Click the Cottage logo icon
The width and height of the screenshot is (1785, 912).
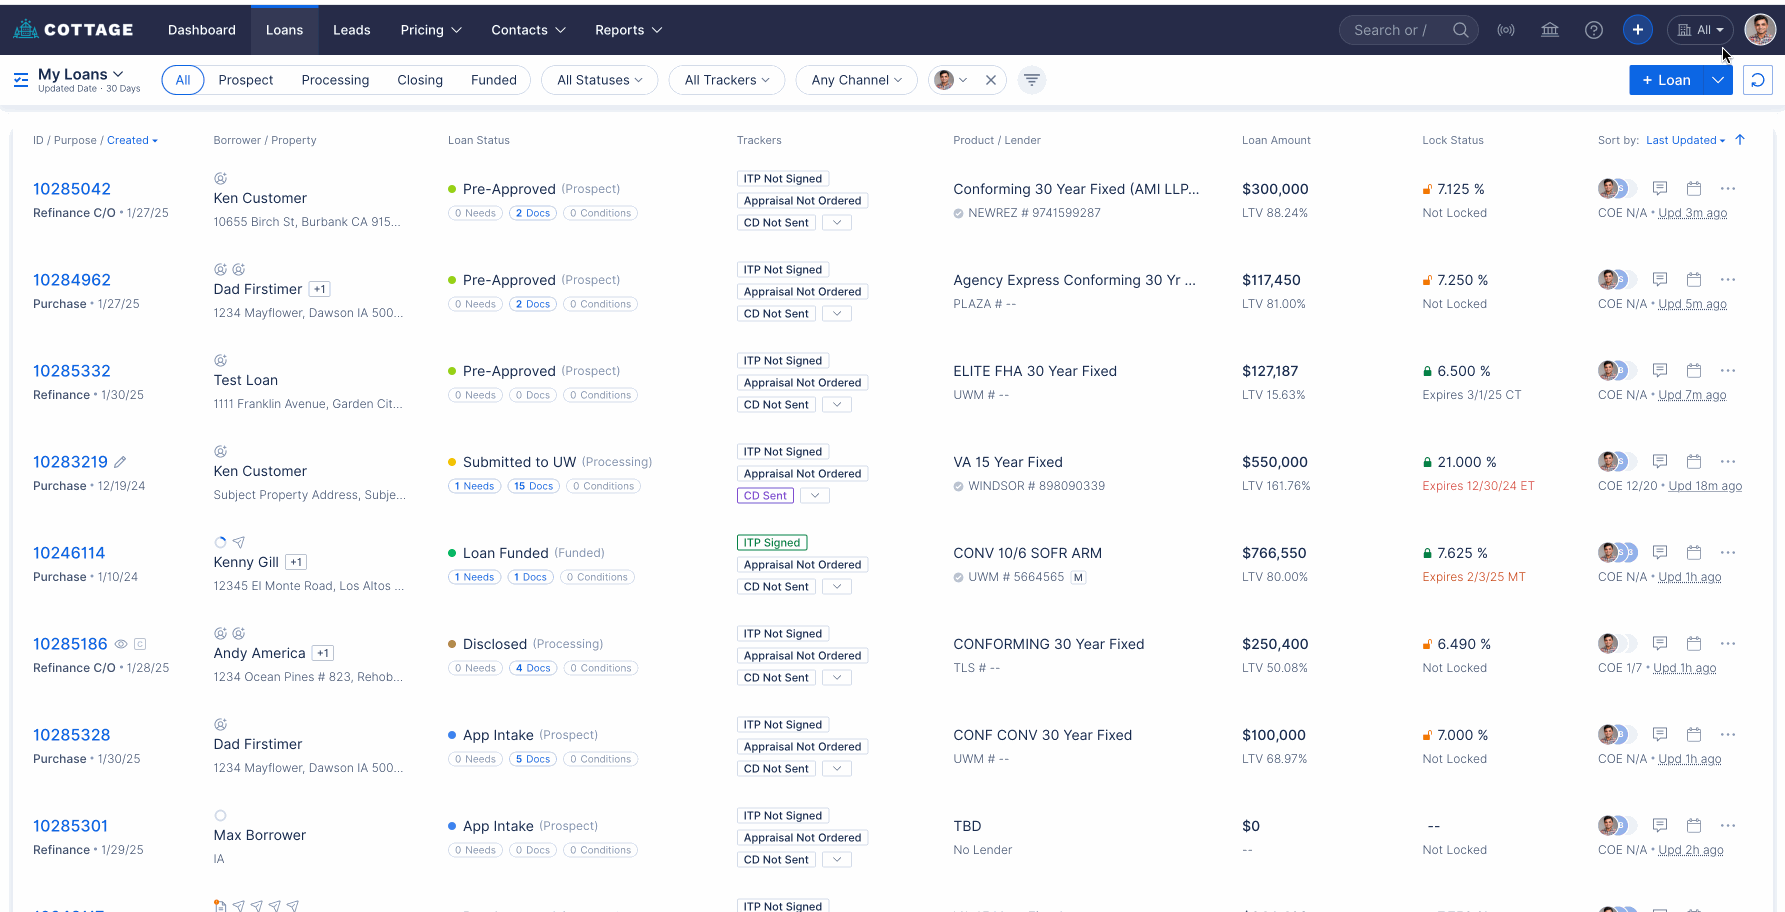tap(25, 29)
